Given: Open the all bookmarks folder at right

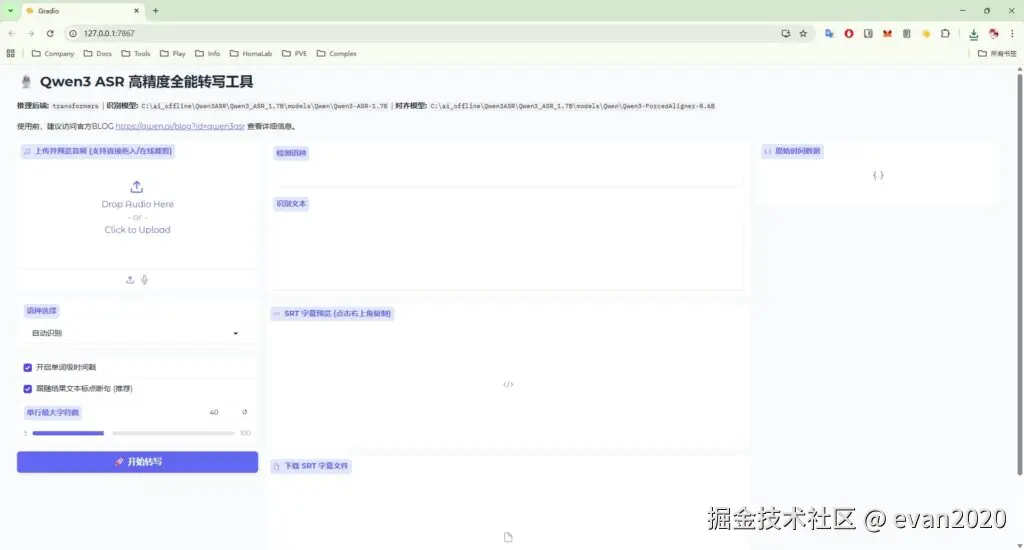Looking at the screenshot, I should click(997, 54).
